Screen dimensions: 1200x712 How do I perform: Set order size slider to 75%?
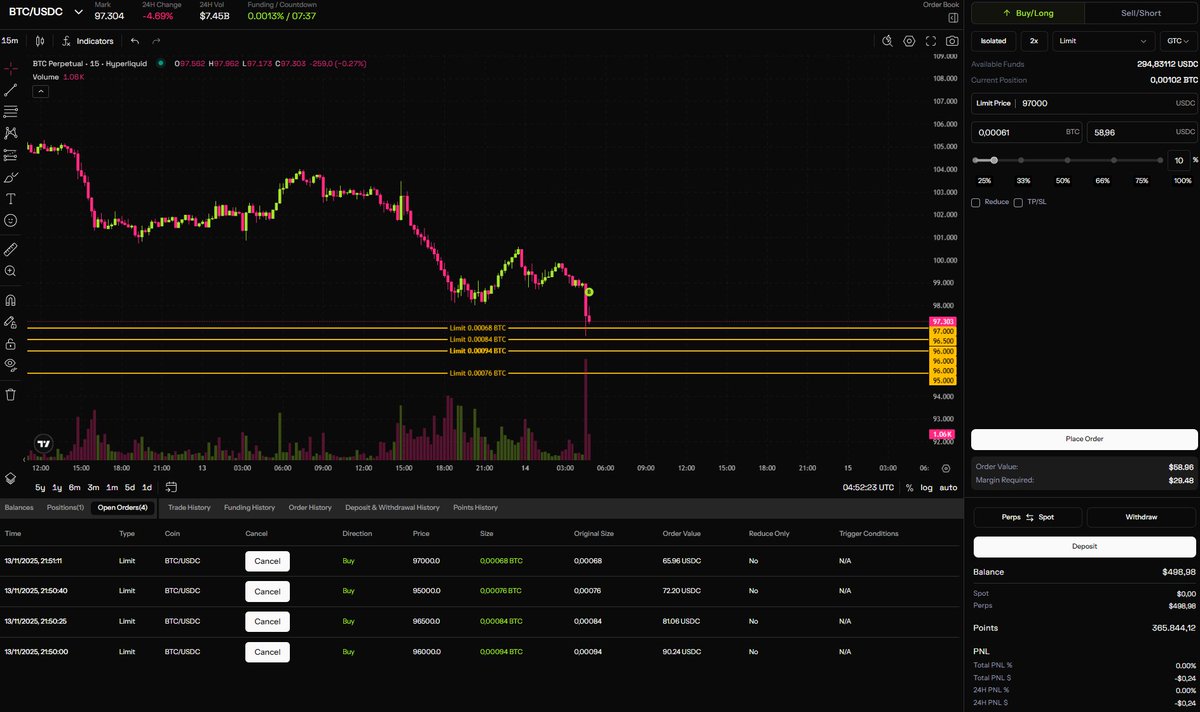(1141, 182)
